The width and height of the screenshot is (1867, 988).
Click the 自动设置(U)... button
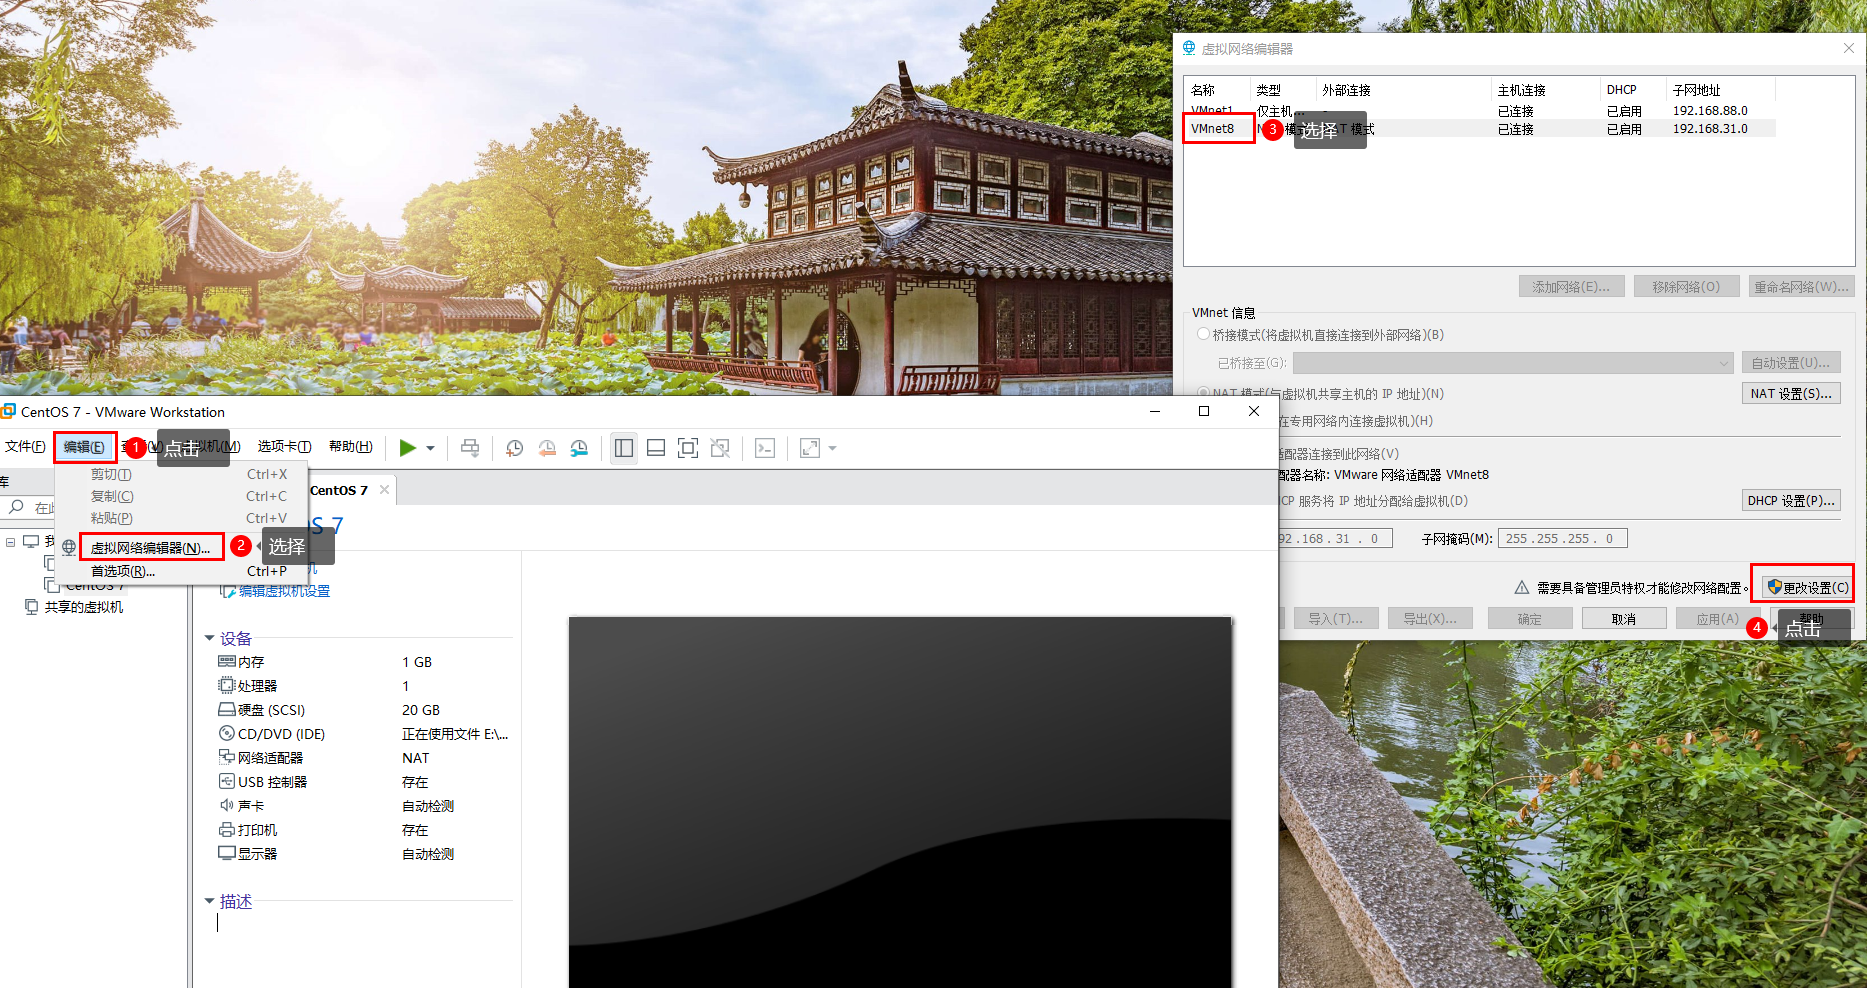[x=1791, y=363]
